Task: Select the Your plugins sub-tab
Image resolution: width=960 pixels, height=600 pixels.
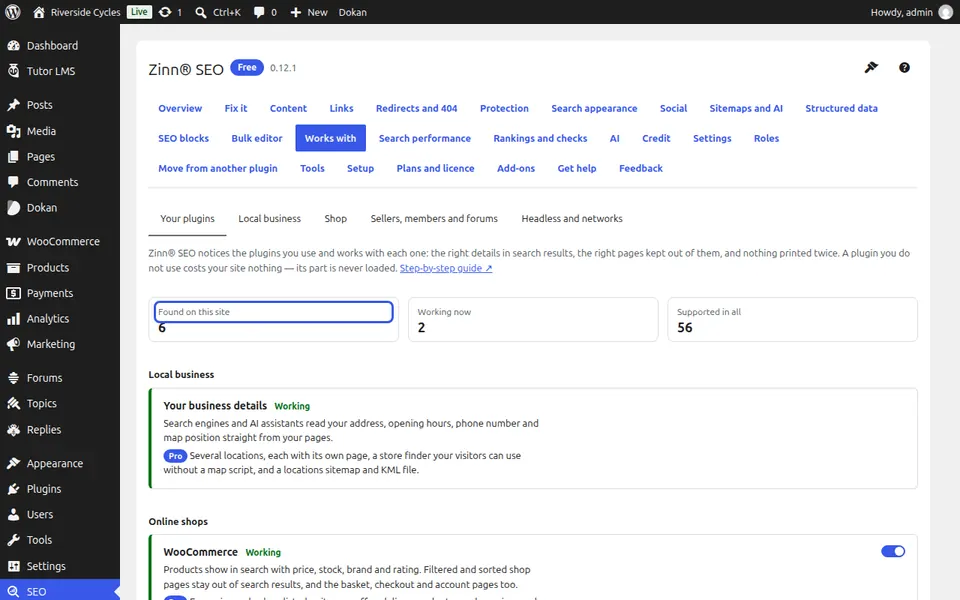Action: 187,219
